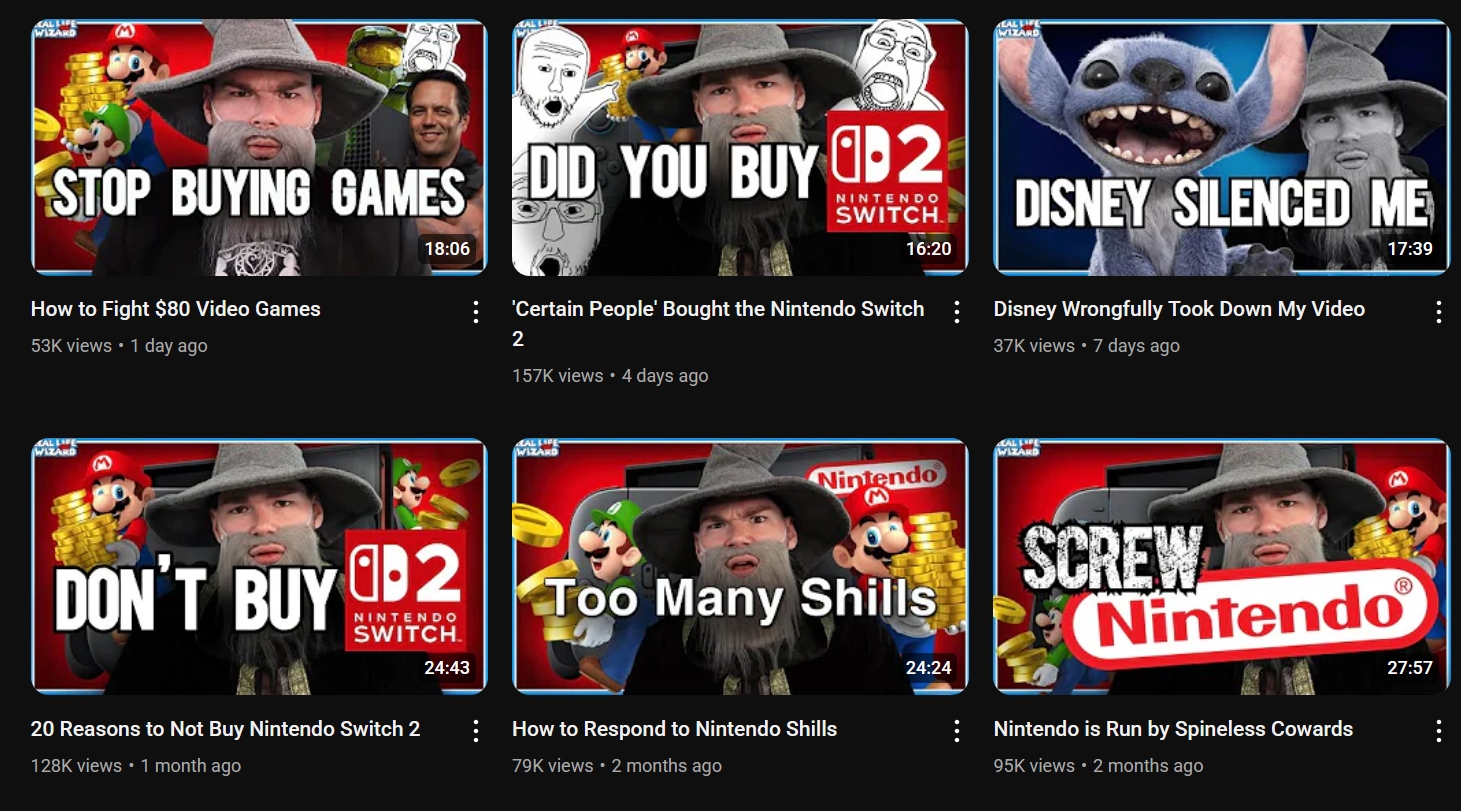Open the title 'Nintendo is Run by Spineless Cowards'
Viewport: 1461px width, 811px height.
coord(1173,729)
